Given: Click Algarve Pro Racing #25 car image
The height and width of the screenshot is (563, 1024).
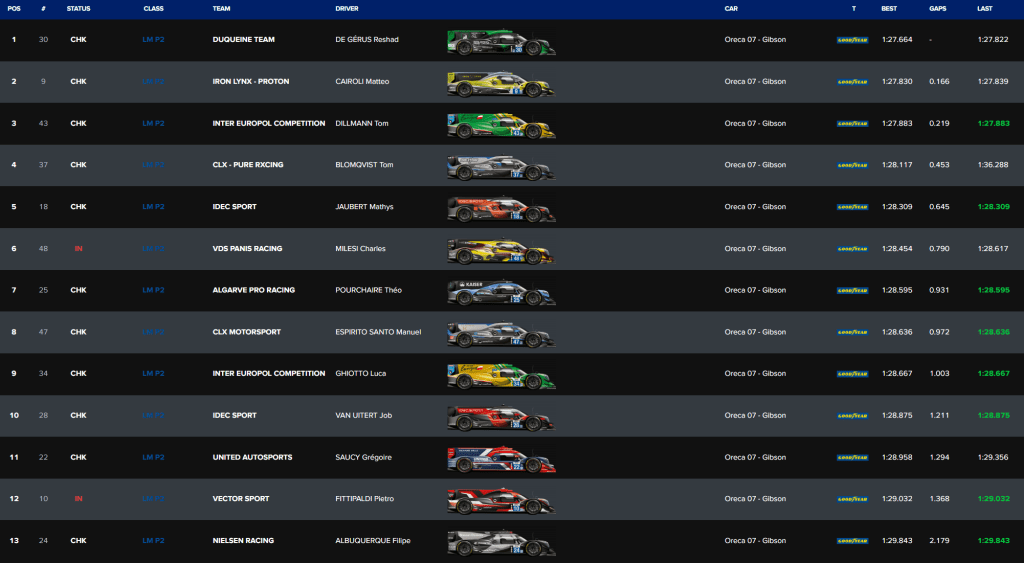Looking at the screenshot, I should tap(501, 293).
